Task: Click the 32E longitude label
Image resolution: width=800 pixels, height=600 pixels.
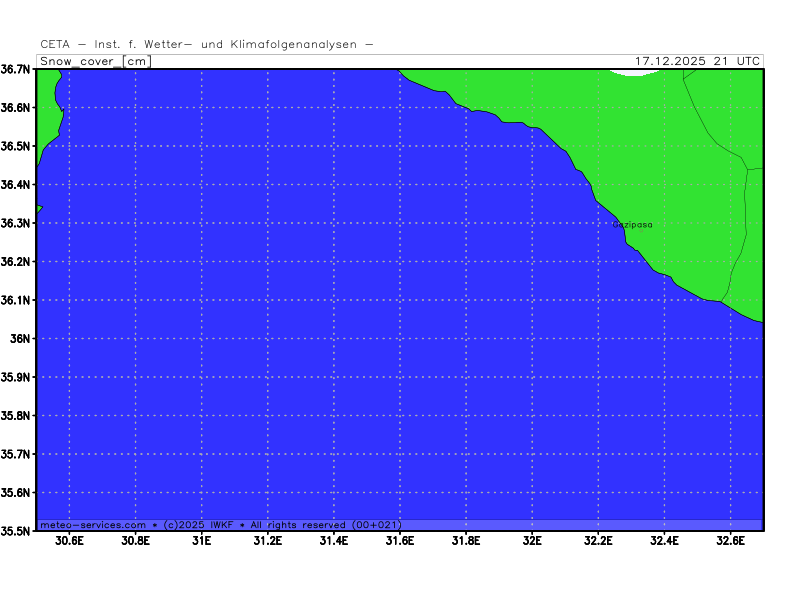Action: [x=532, y=541]
